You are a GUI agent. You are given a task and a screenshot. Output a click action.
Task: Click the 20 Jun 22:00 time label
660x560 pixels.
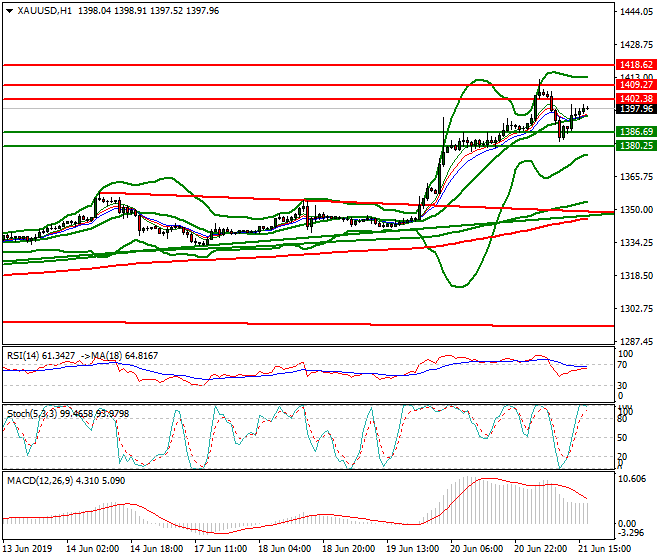click(x=541, y=549)
